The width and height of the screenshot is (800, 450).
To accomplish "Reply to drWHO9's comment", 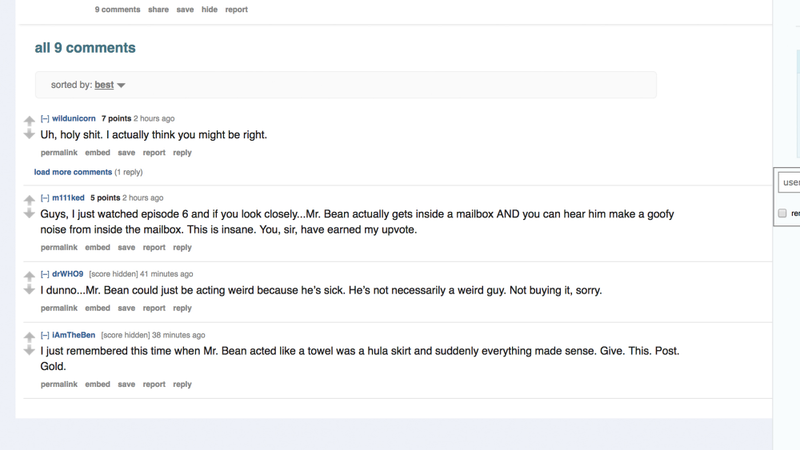I will (182, 308).
